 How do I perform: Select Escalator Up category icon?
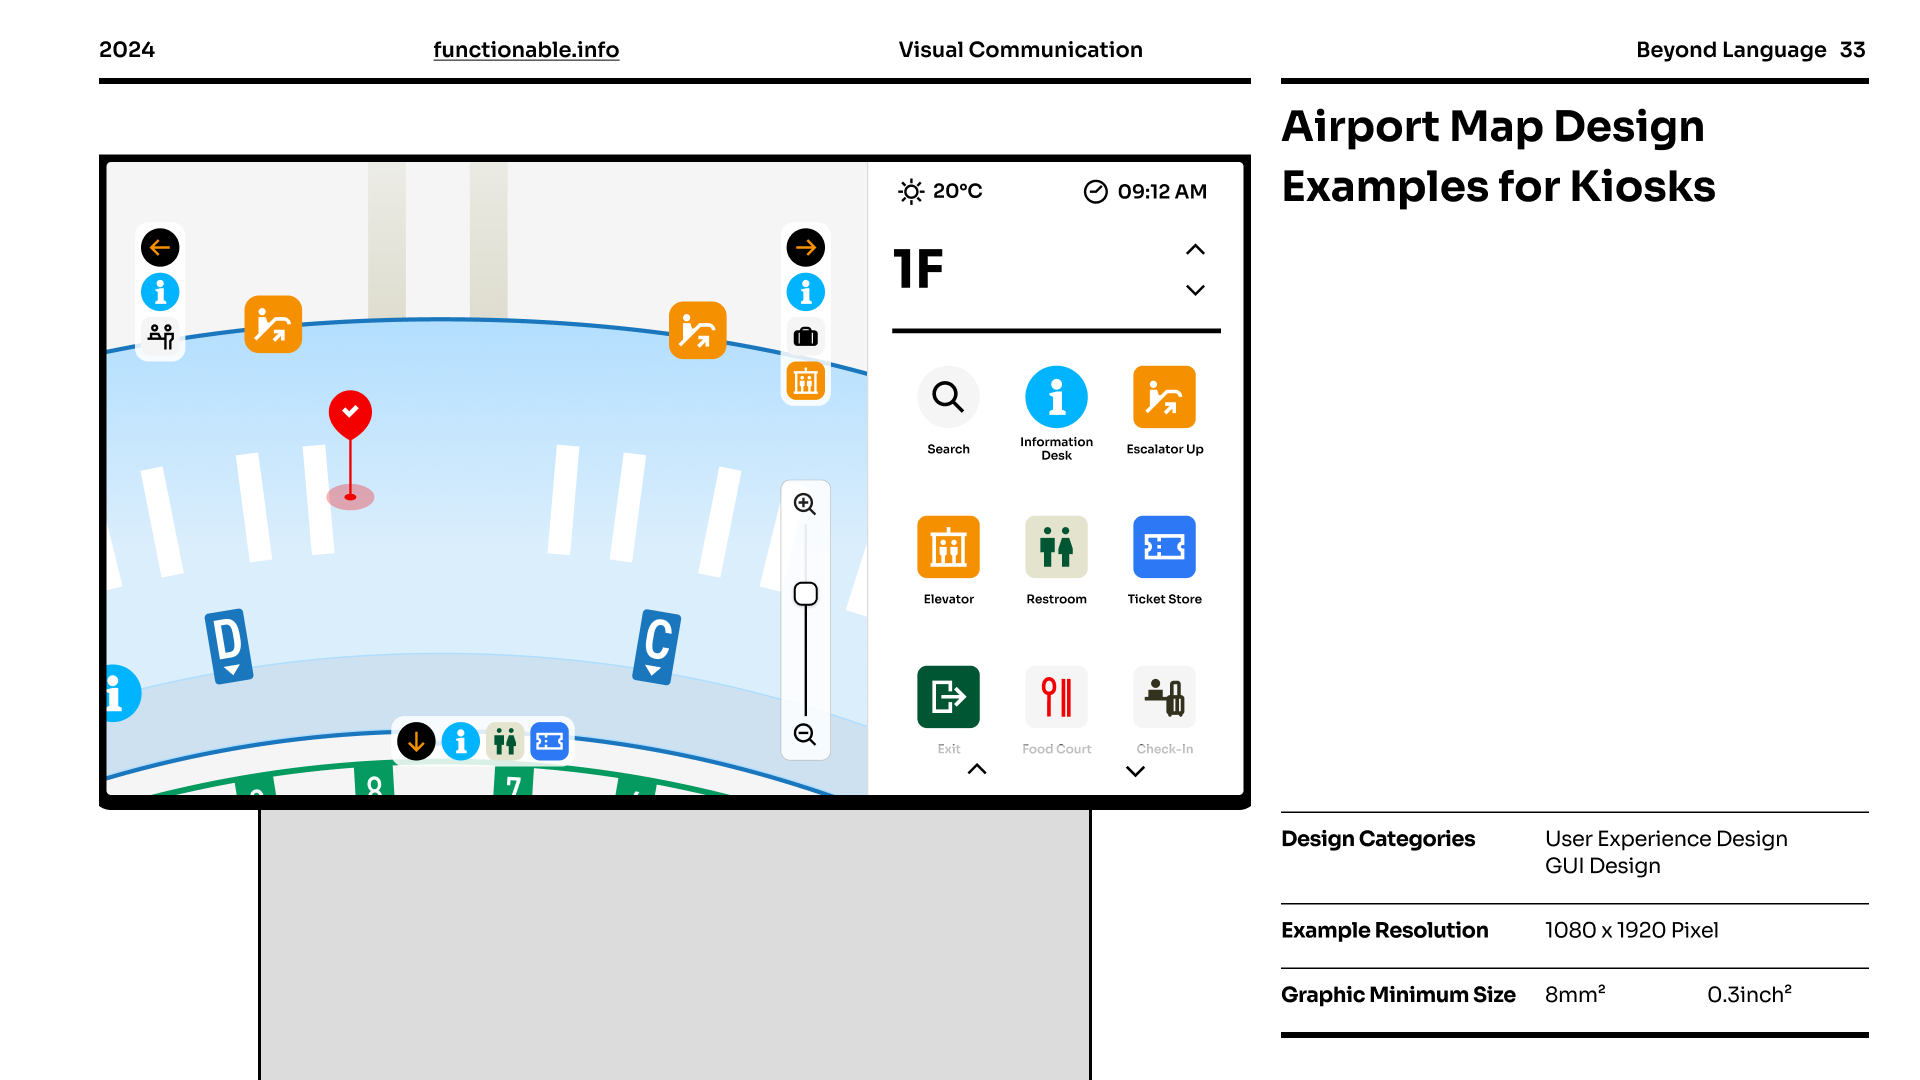[1164, 397]
